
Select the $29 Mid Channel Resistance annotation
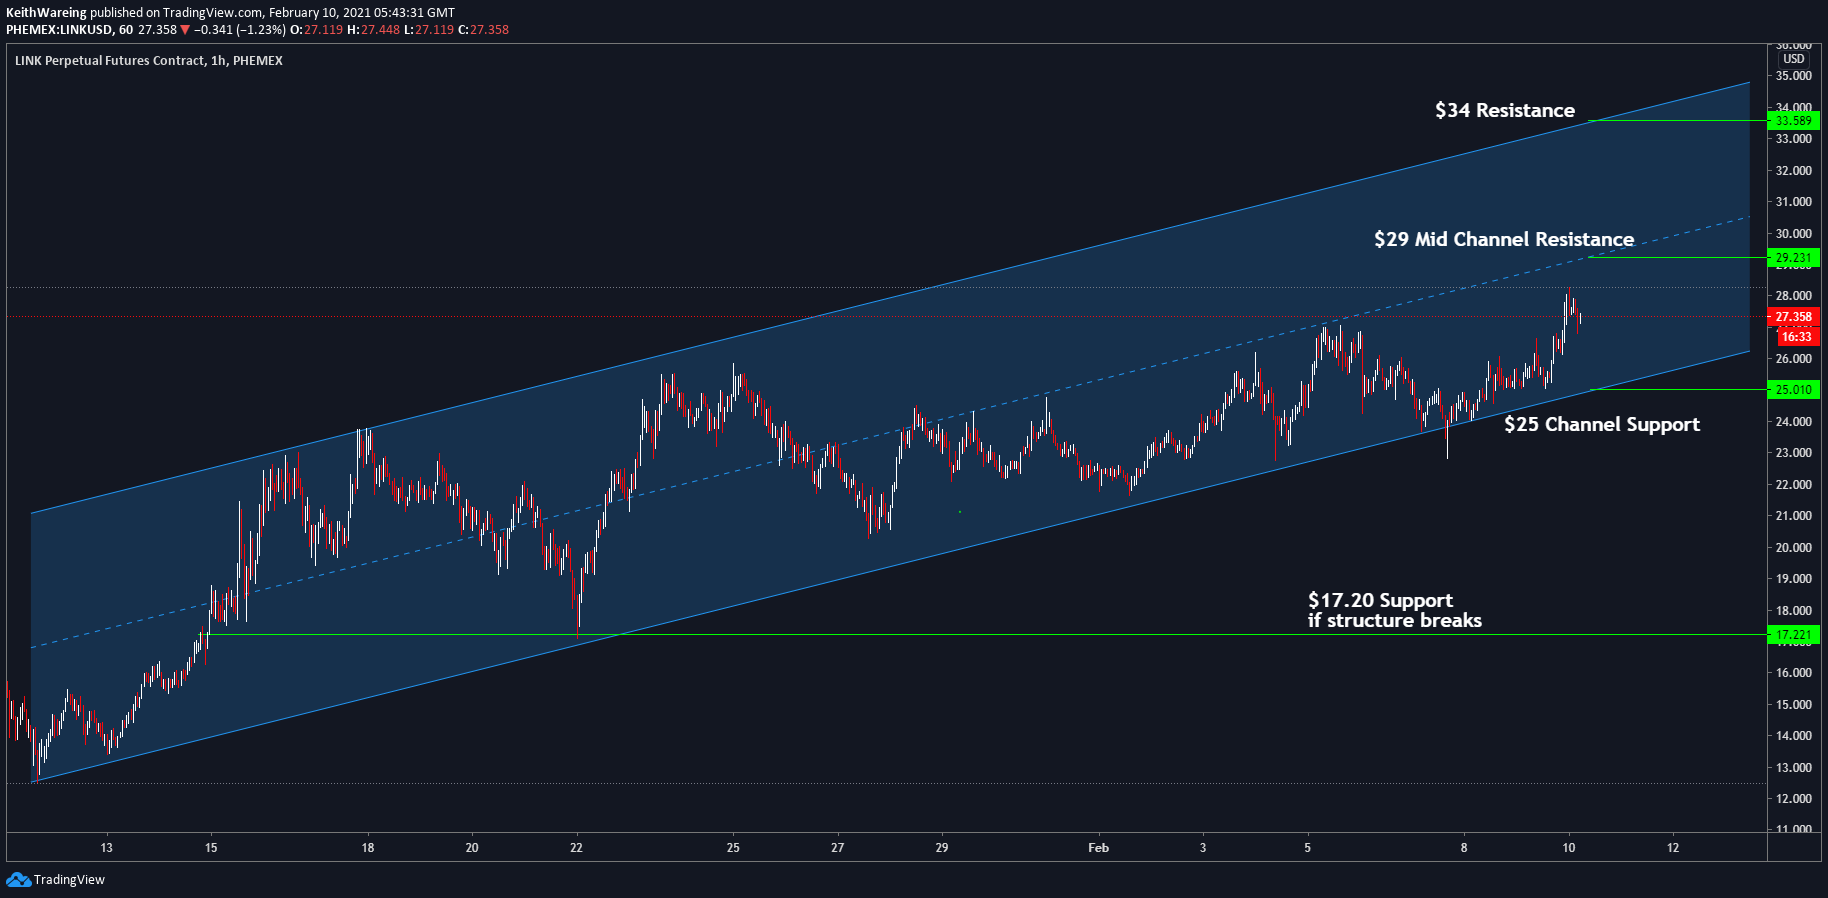(1503, 240)
